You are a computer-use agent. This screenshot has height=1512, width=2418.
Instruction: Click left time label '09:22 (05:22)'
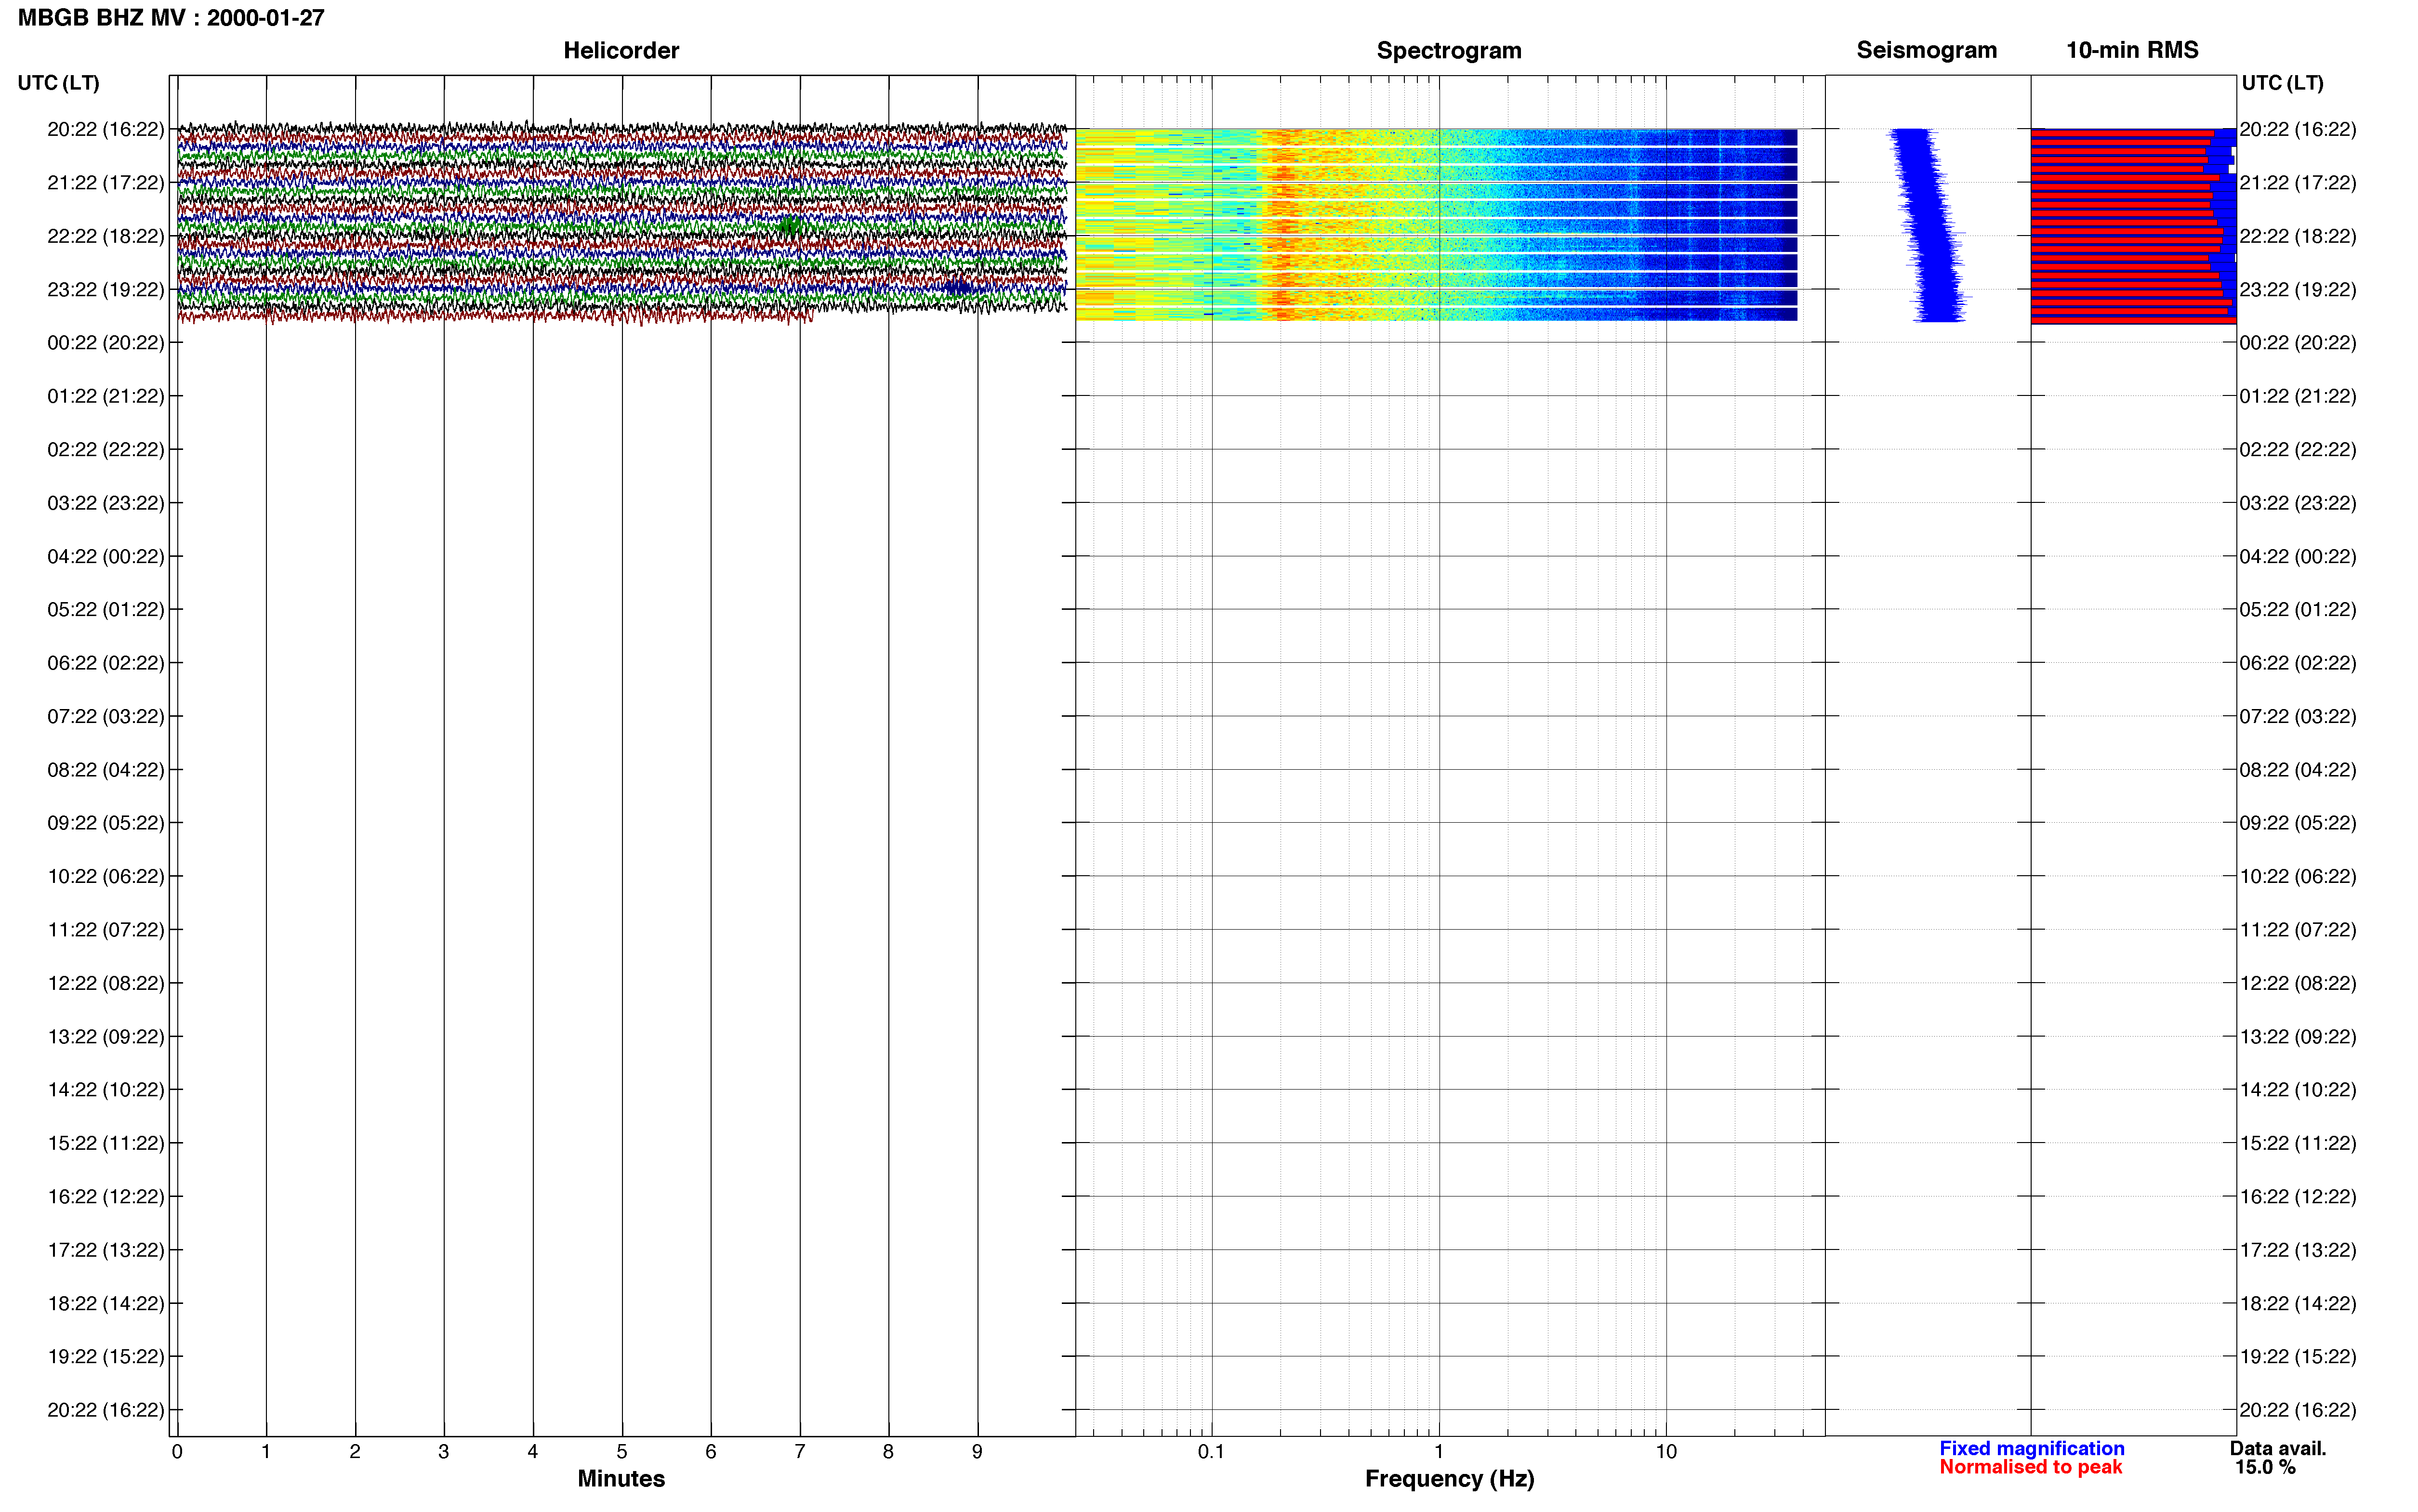106,823
